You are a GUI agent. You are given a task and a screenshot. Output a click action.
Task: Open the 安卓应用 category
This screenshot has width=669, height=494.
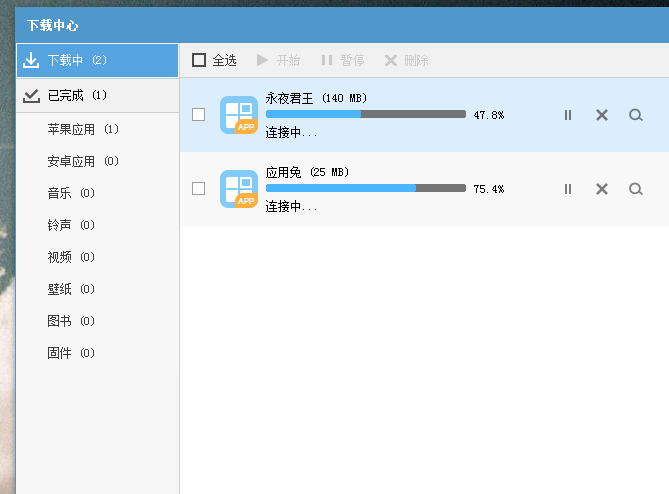(83, 161)
